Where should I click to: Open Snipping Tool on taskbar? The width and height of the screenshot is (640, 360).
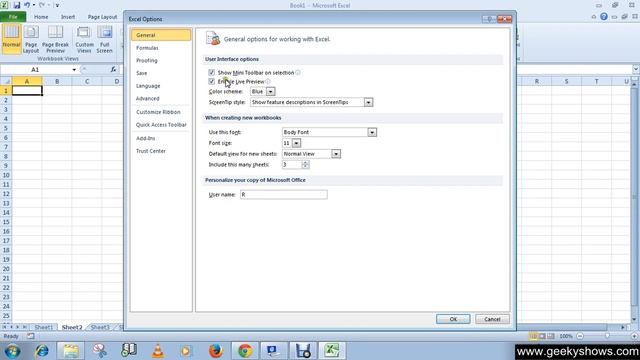[x=99, y=351]
